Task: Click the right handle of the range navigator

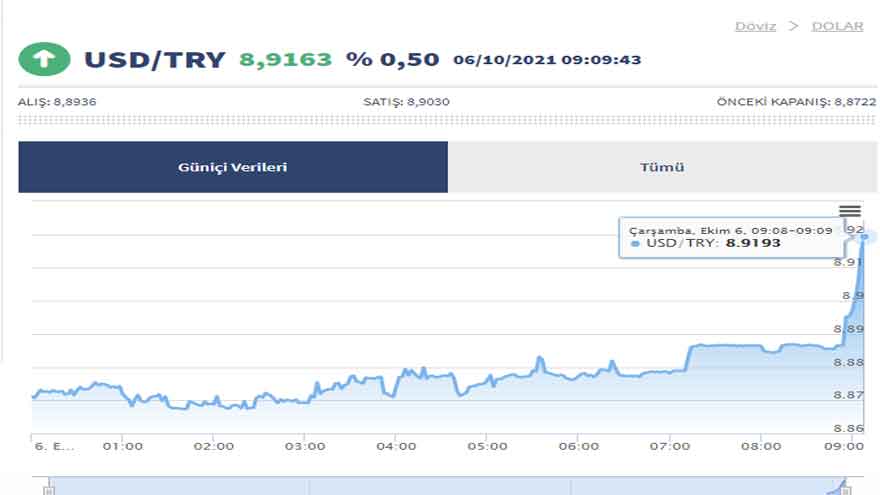Action: click(x=846, y=489)
